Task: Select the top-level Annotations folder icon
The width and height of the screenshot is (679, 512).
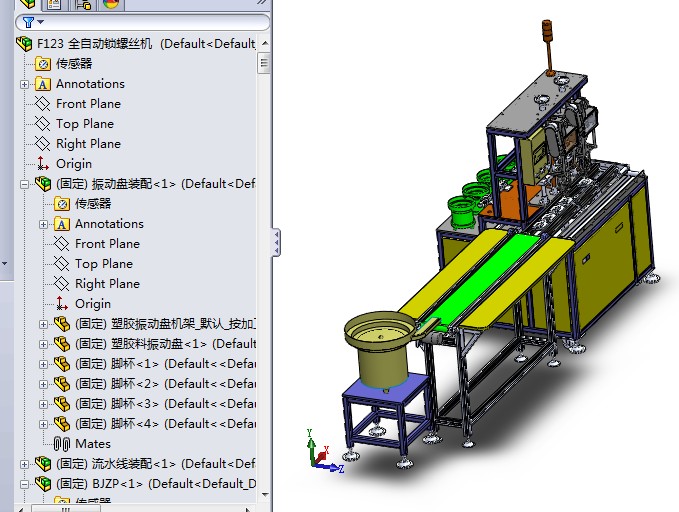Action: [43, 84]
